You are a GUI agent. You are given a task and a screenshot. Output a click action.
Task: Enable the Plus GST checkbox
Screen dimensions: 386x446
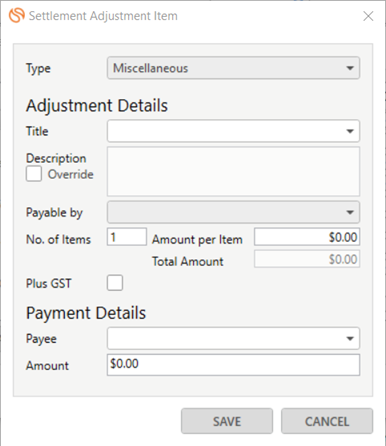[115, 283]
